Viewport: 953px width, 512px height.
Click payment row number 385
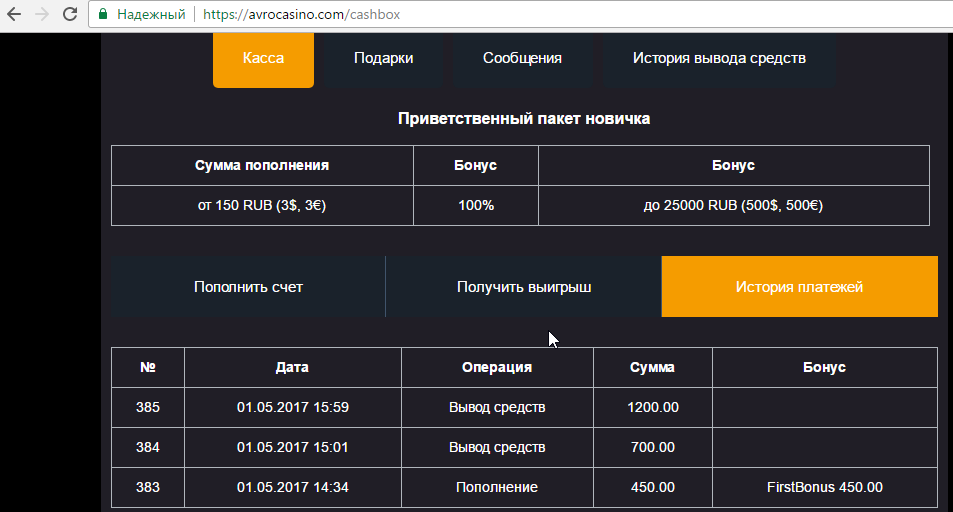tap(148, 407)
